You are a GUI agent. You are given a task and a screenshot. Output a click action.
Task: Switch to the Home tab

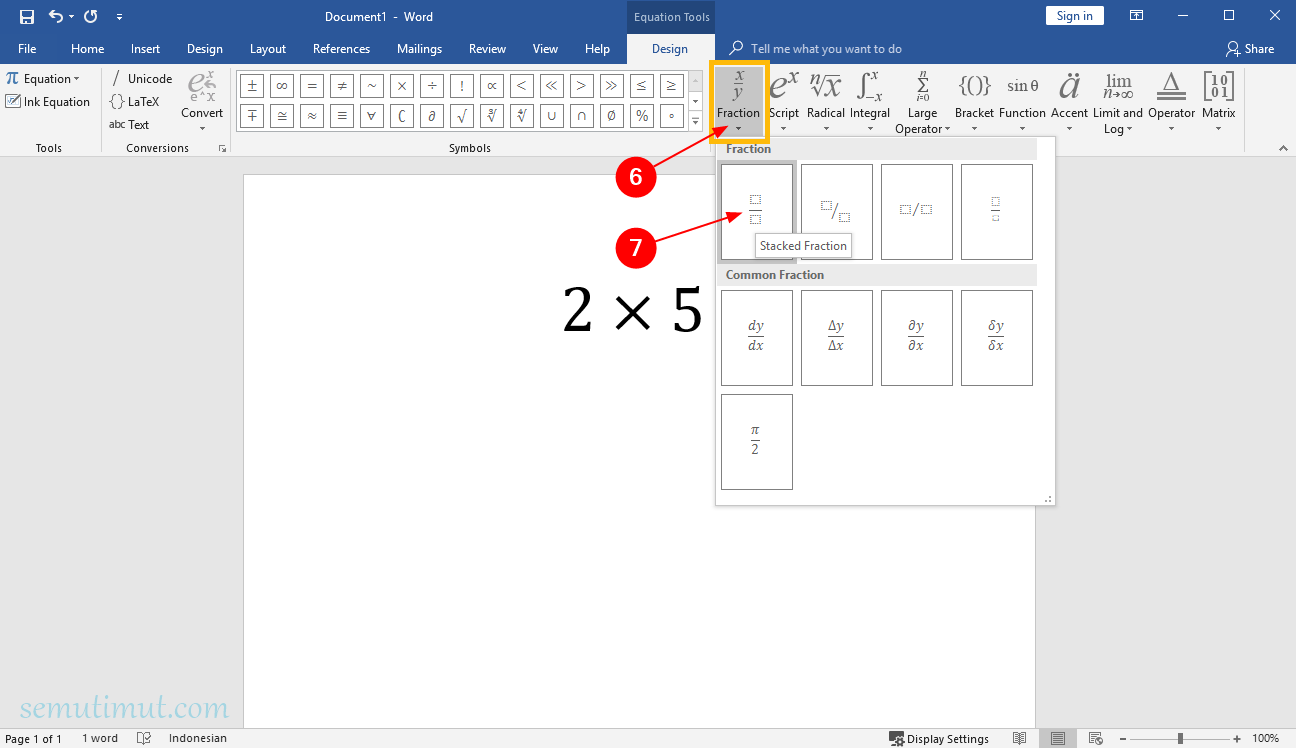point(87,48)
